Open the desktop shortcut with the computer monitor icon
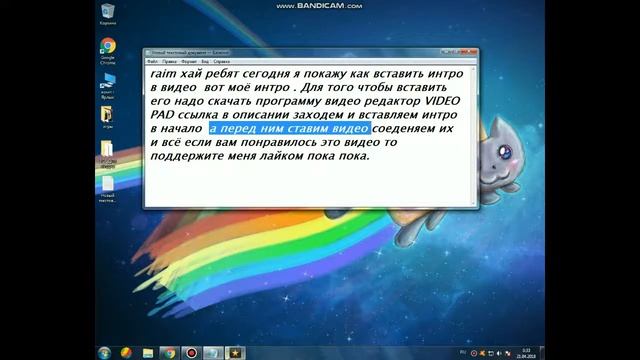640x360 pixels. coord(108,86)
